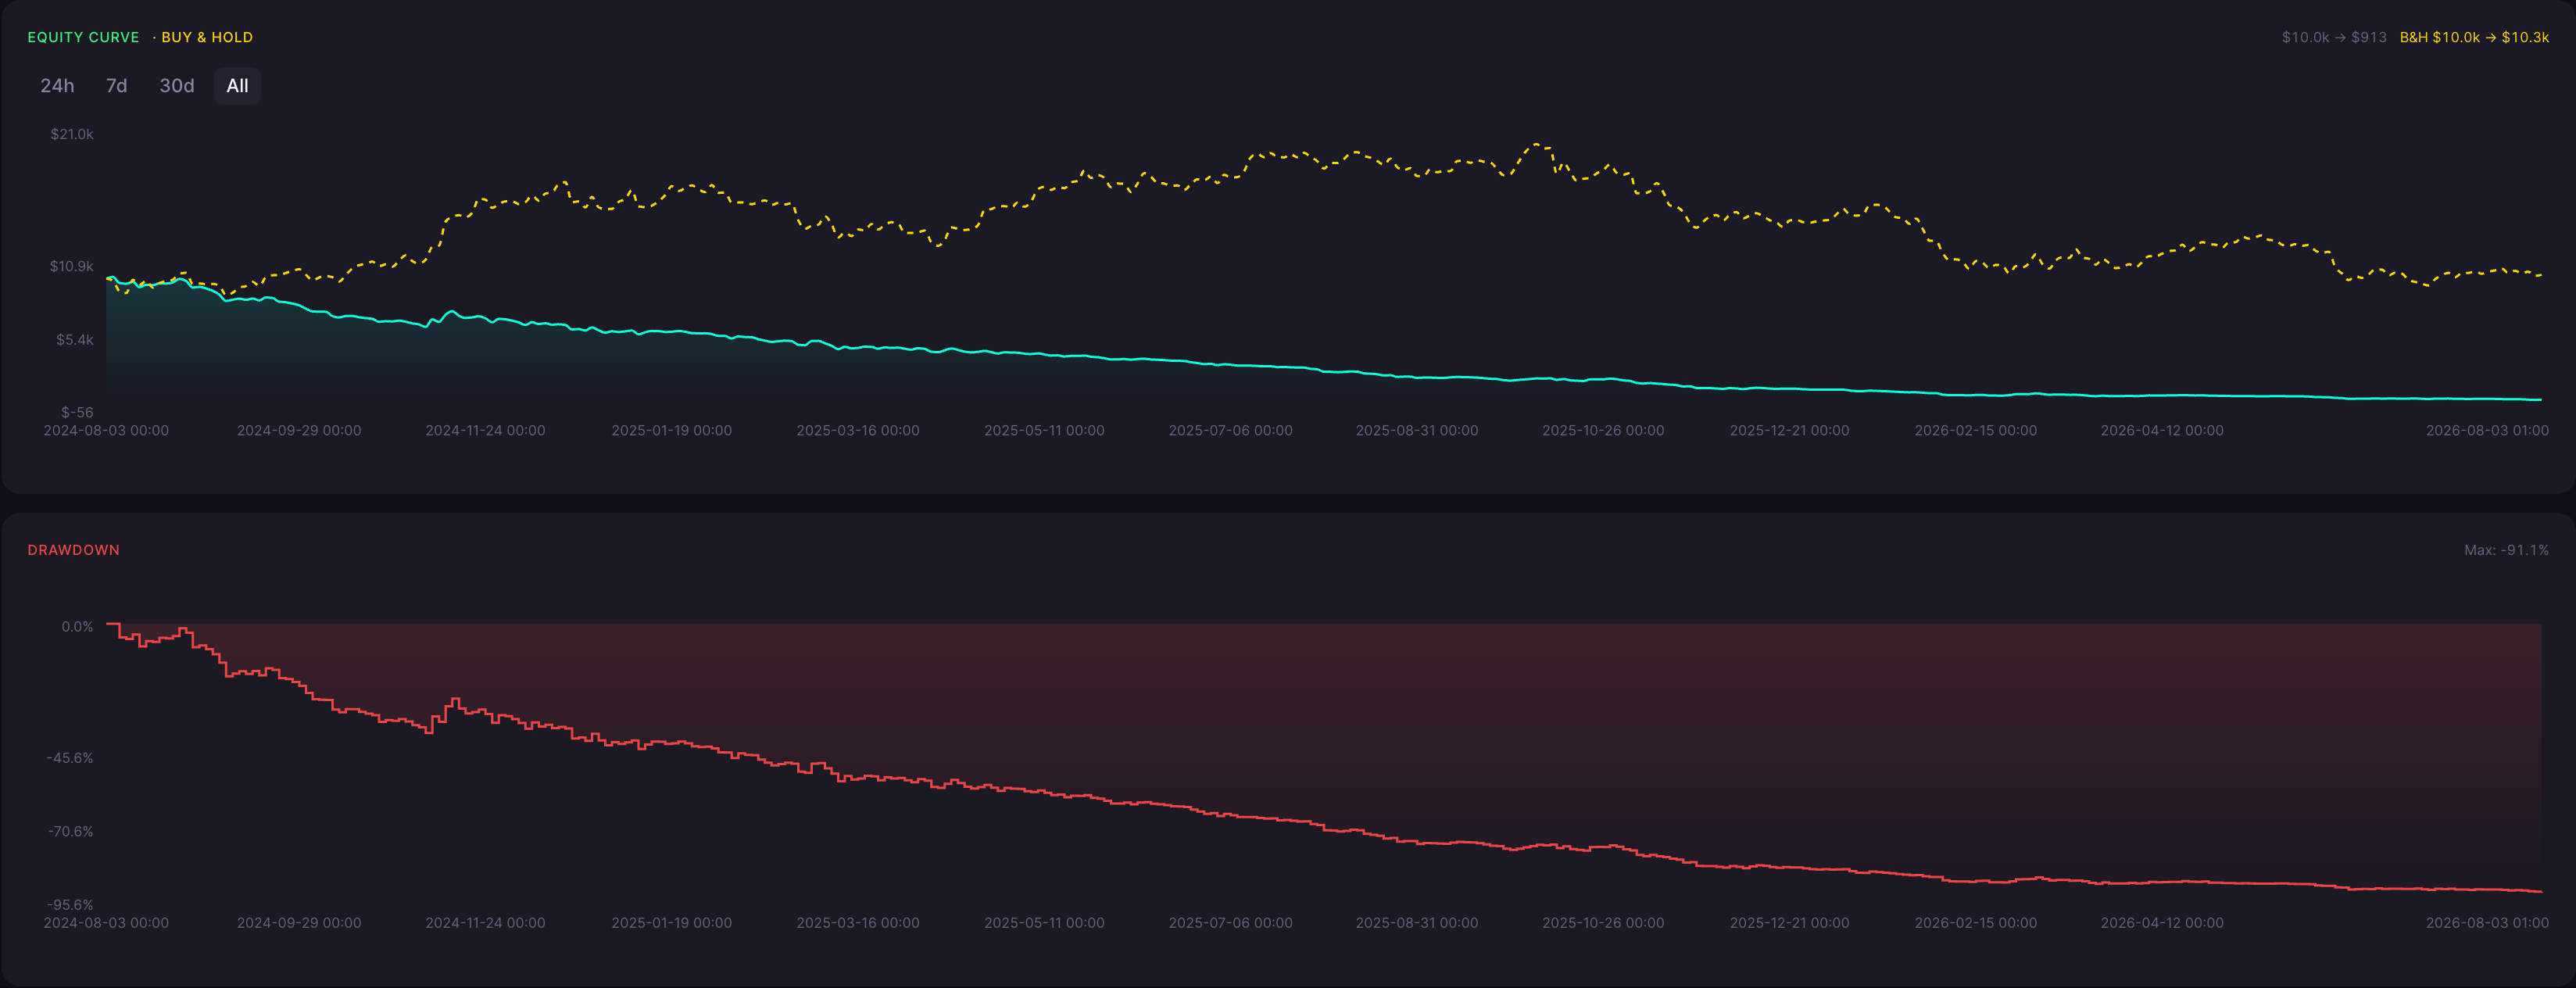
Task: Choose the All time range tab
Action: tap(237, 86)
